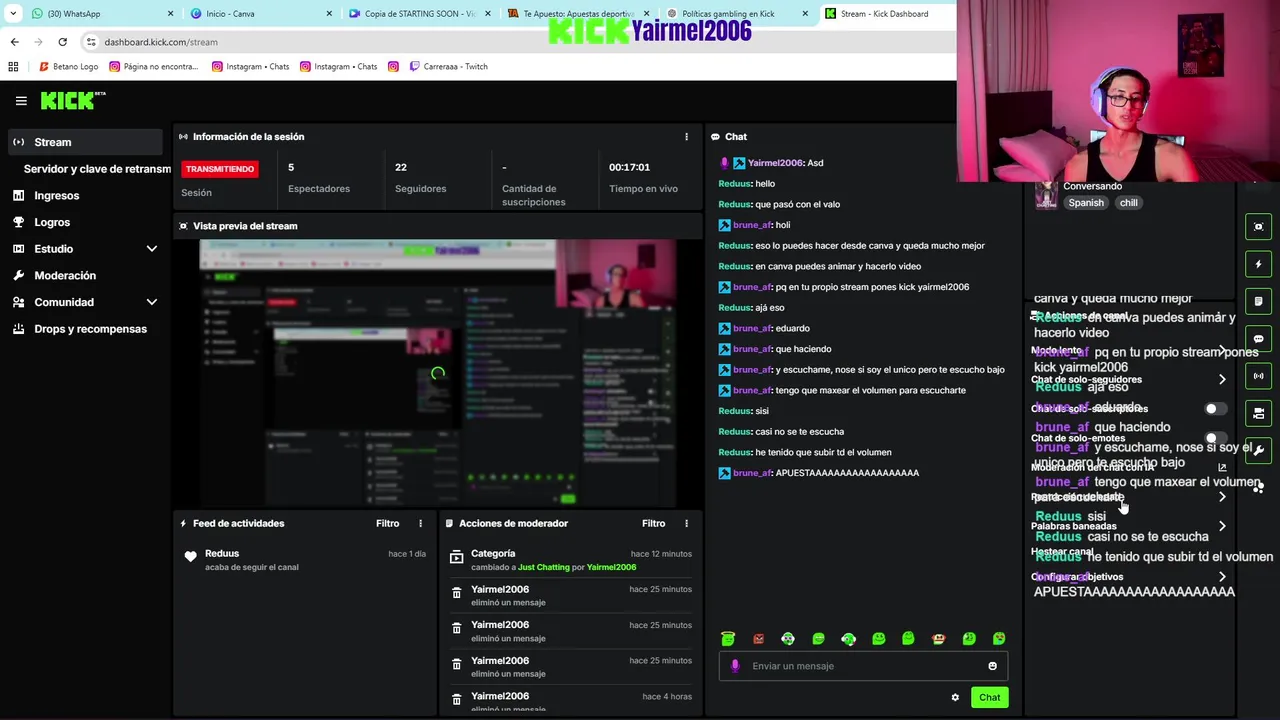
Task: Insert the last crying green emote
Action: 999,639
